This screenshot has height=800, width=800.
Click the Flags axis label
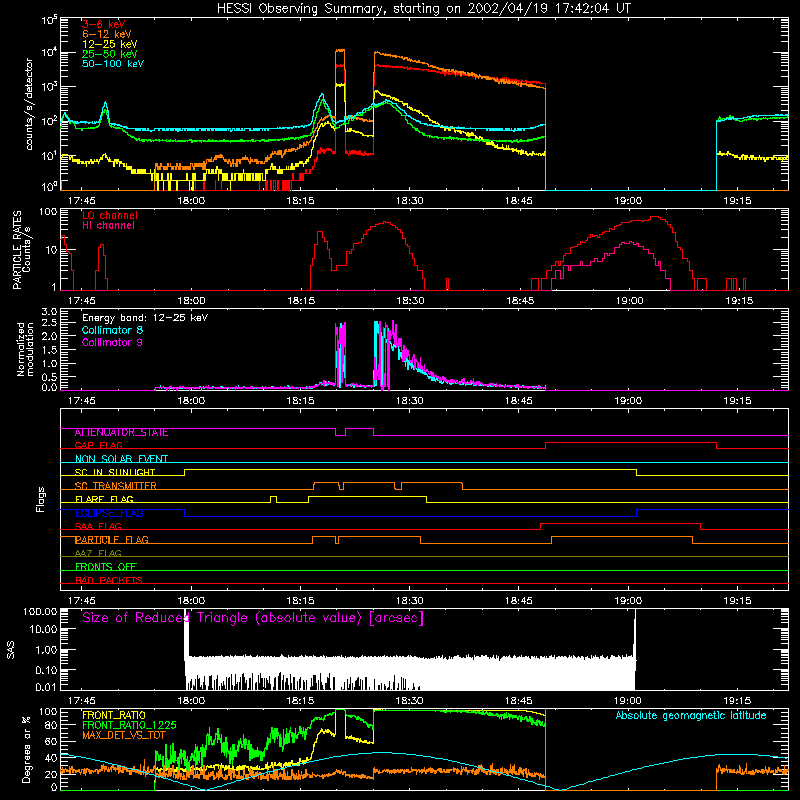pos(41,499)
